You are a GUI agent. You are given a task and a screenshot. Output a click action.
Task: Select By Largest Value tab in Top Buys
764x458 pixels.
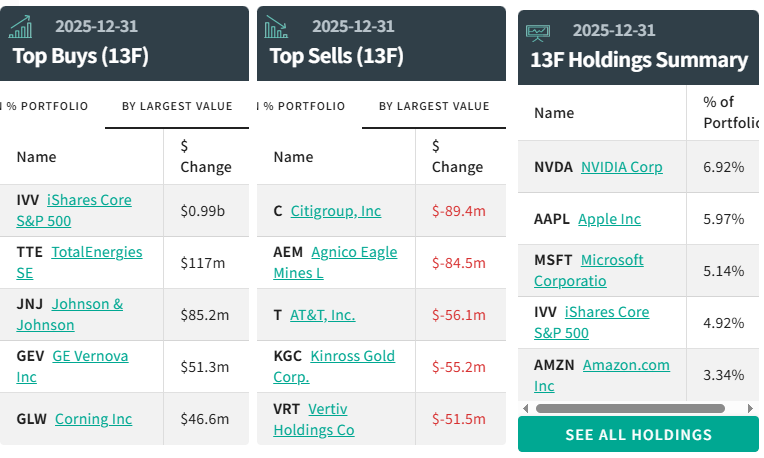(177, 106)
